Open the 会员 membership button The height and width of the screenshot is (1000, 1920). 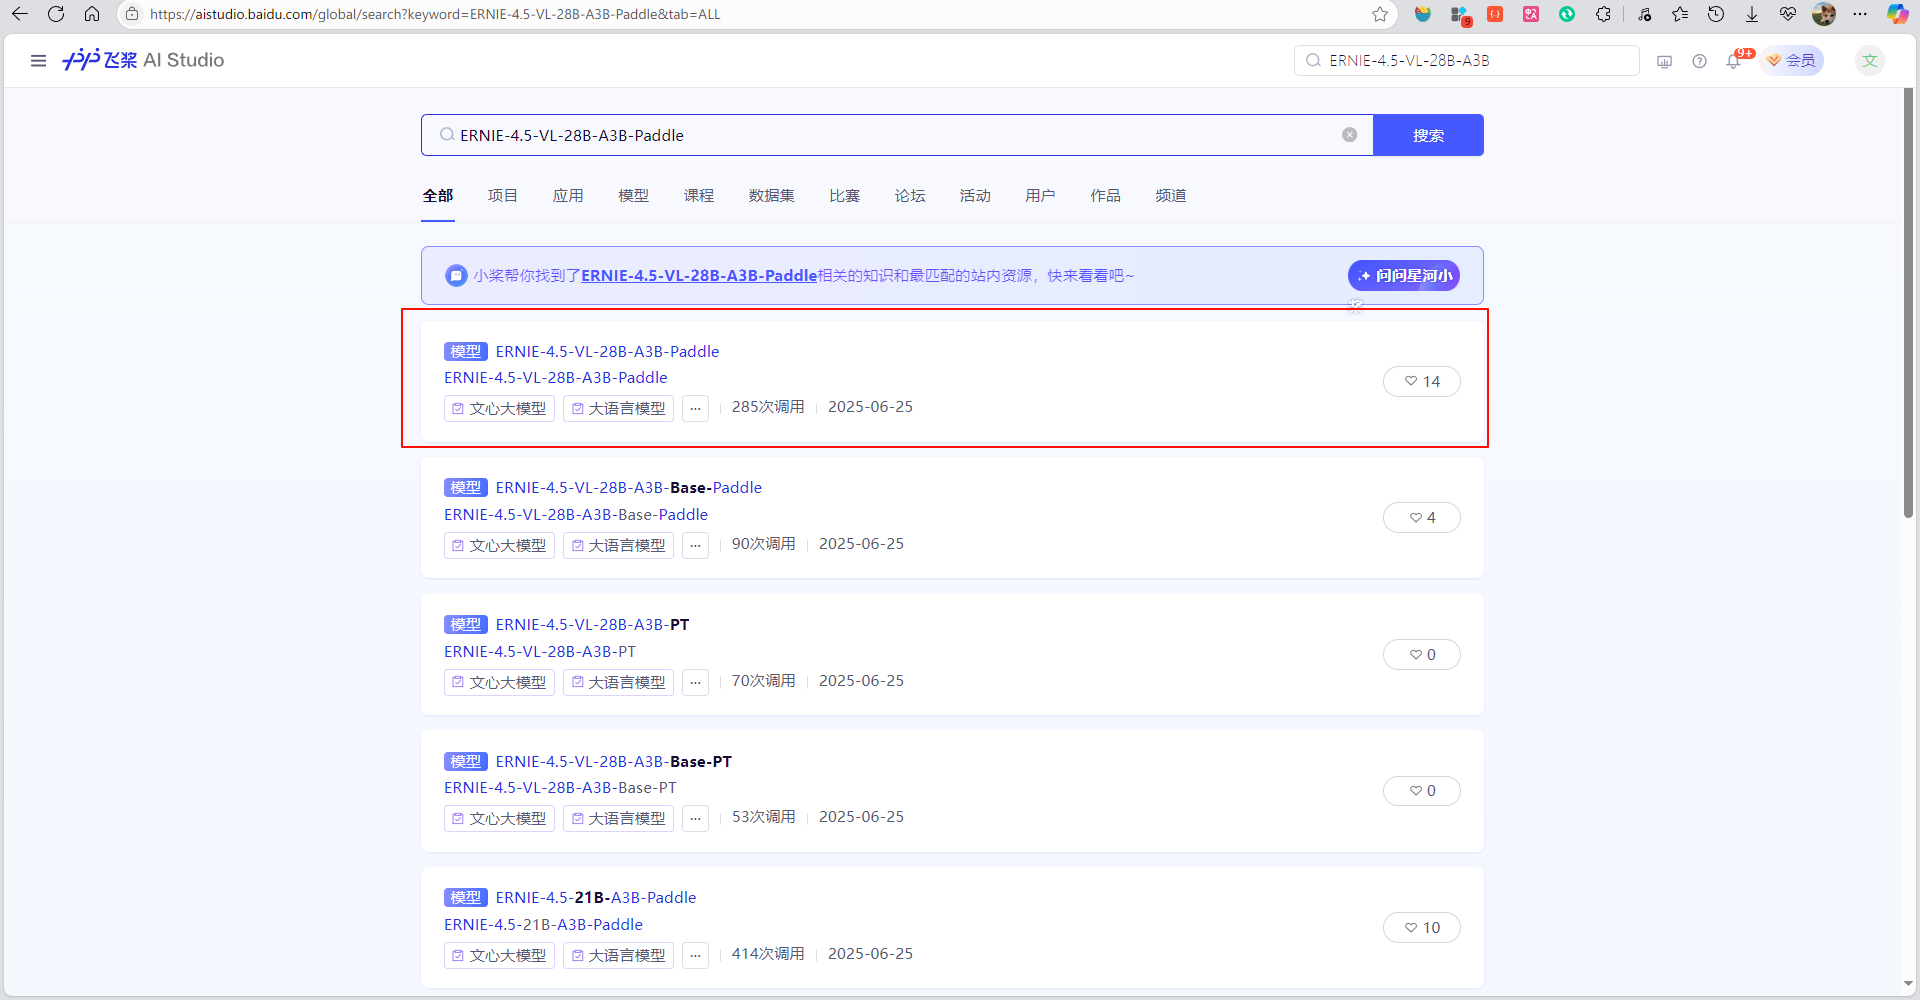pos(1792,61)
